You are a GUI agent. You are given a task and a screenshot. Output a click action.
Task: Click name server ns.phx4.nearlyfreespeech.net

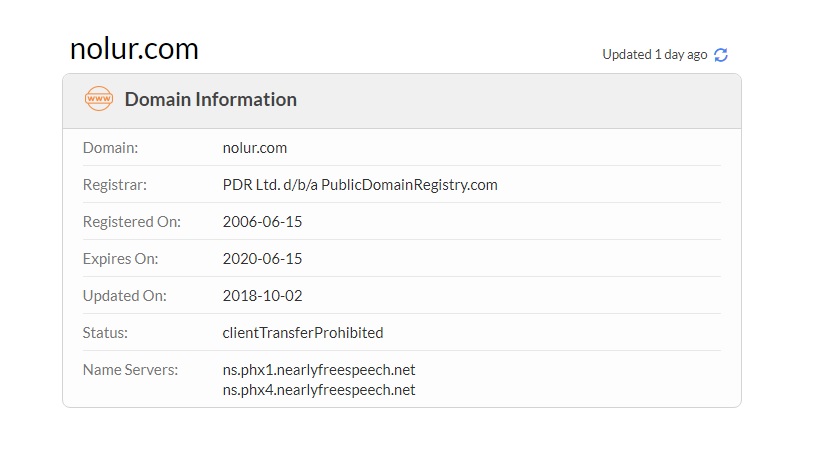tap(319, 390)
